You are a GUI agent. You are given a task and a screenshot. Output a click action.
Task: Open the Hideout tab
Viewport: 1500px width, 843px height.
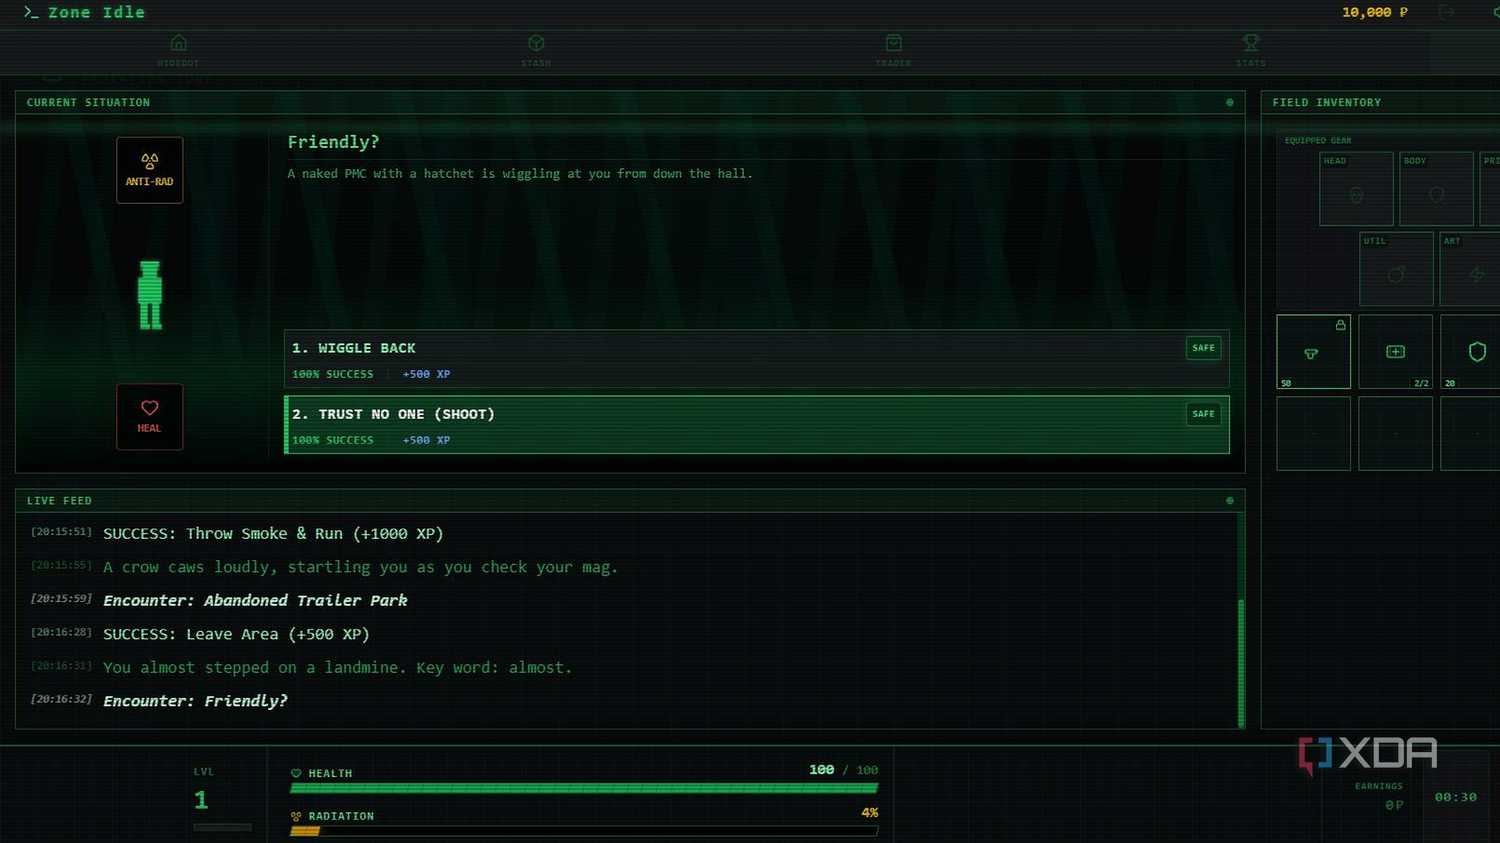click(178, 51)
